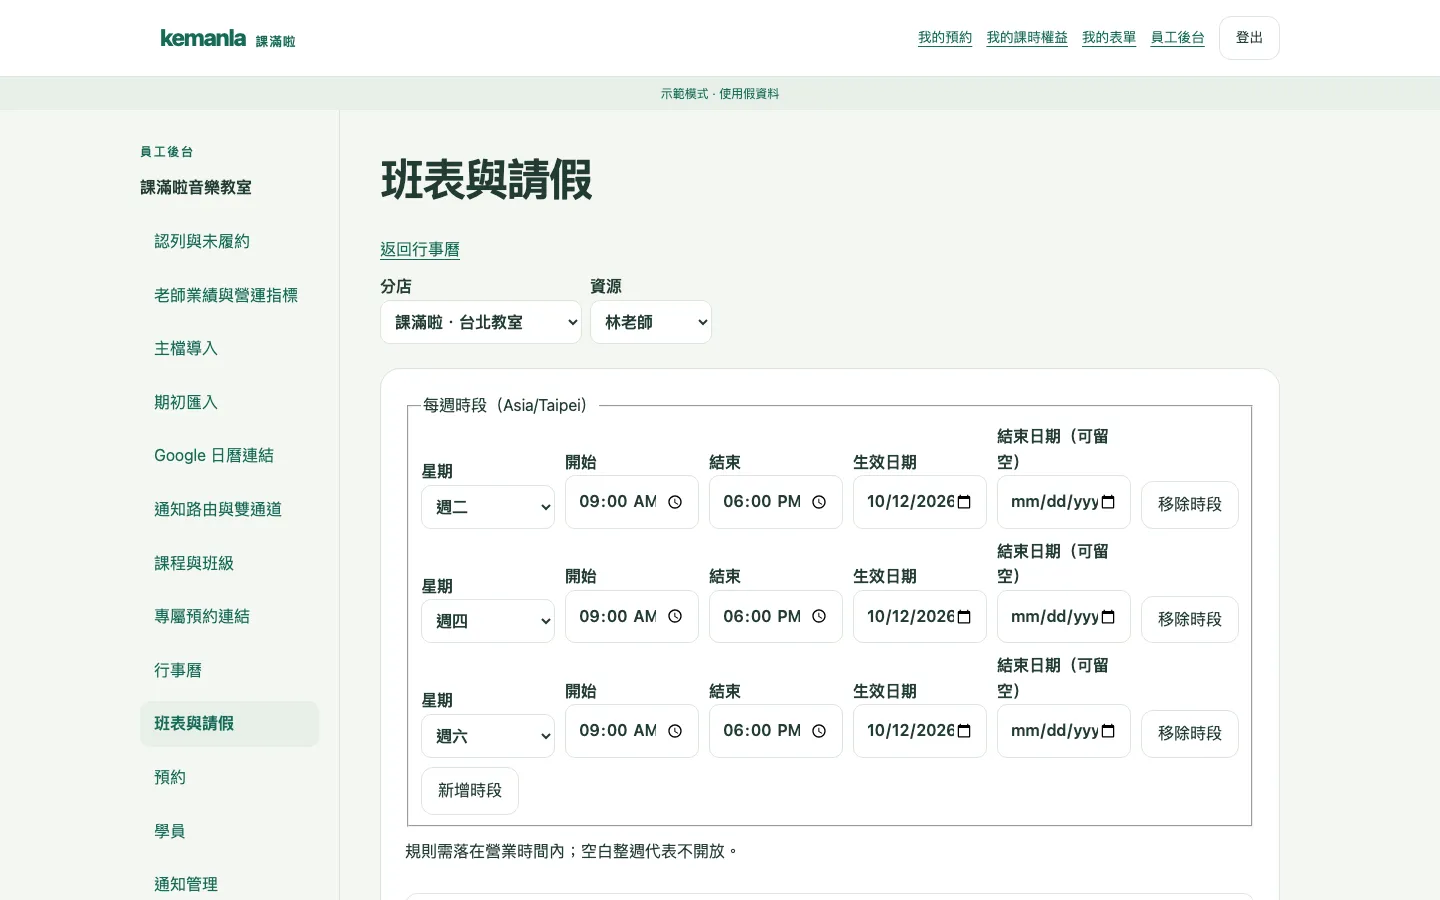Click 週六 結束日期 empty date field

pyautogui.click(x=1064, y=731)
